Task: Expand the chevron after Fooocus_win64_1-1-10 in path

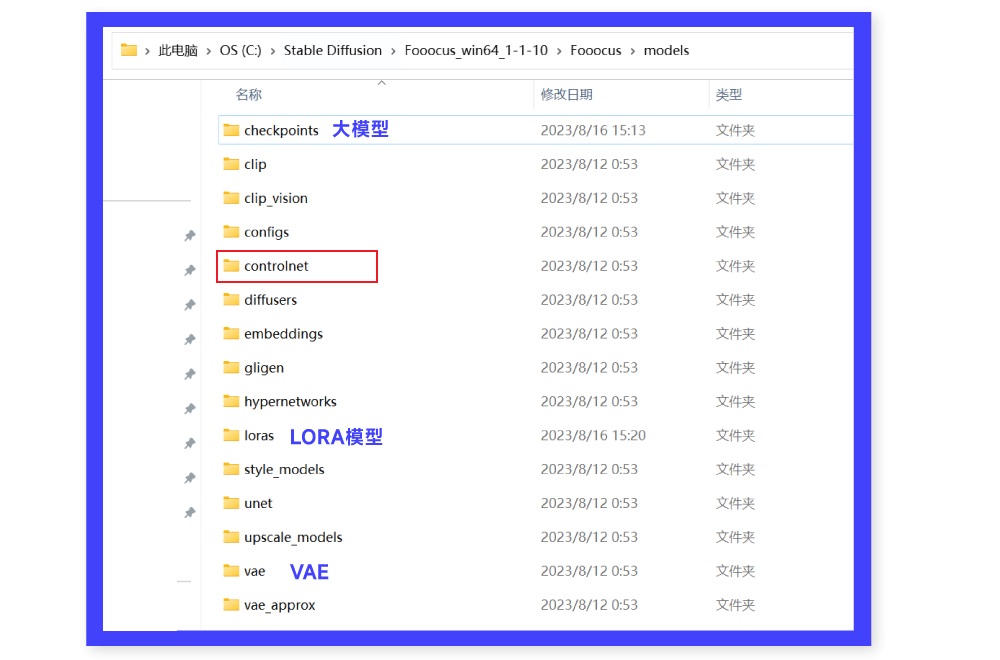Action: coord(559,51)
